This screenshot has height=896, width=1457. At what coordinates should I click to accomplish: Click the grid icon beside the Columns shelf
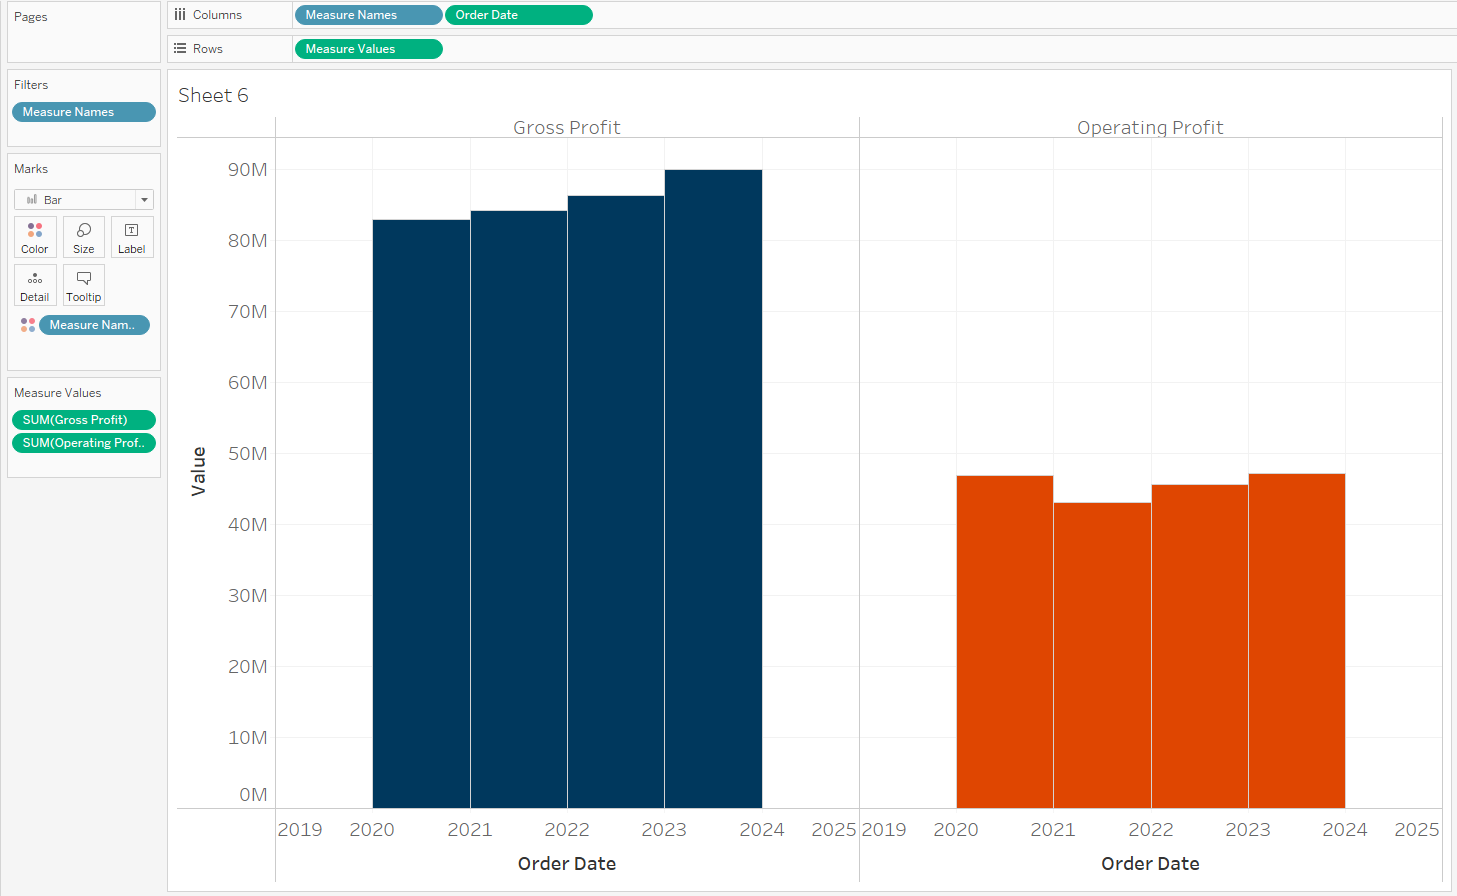click(179, 14)
